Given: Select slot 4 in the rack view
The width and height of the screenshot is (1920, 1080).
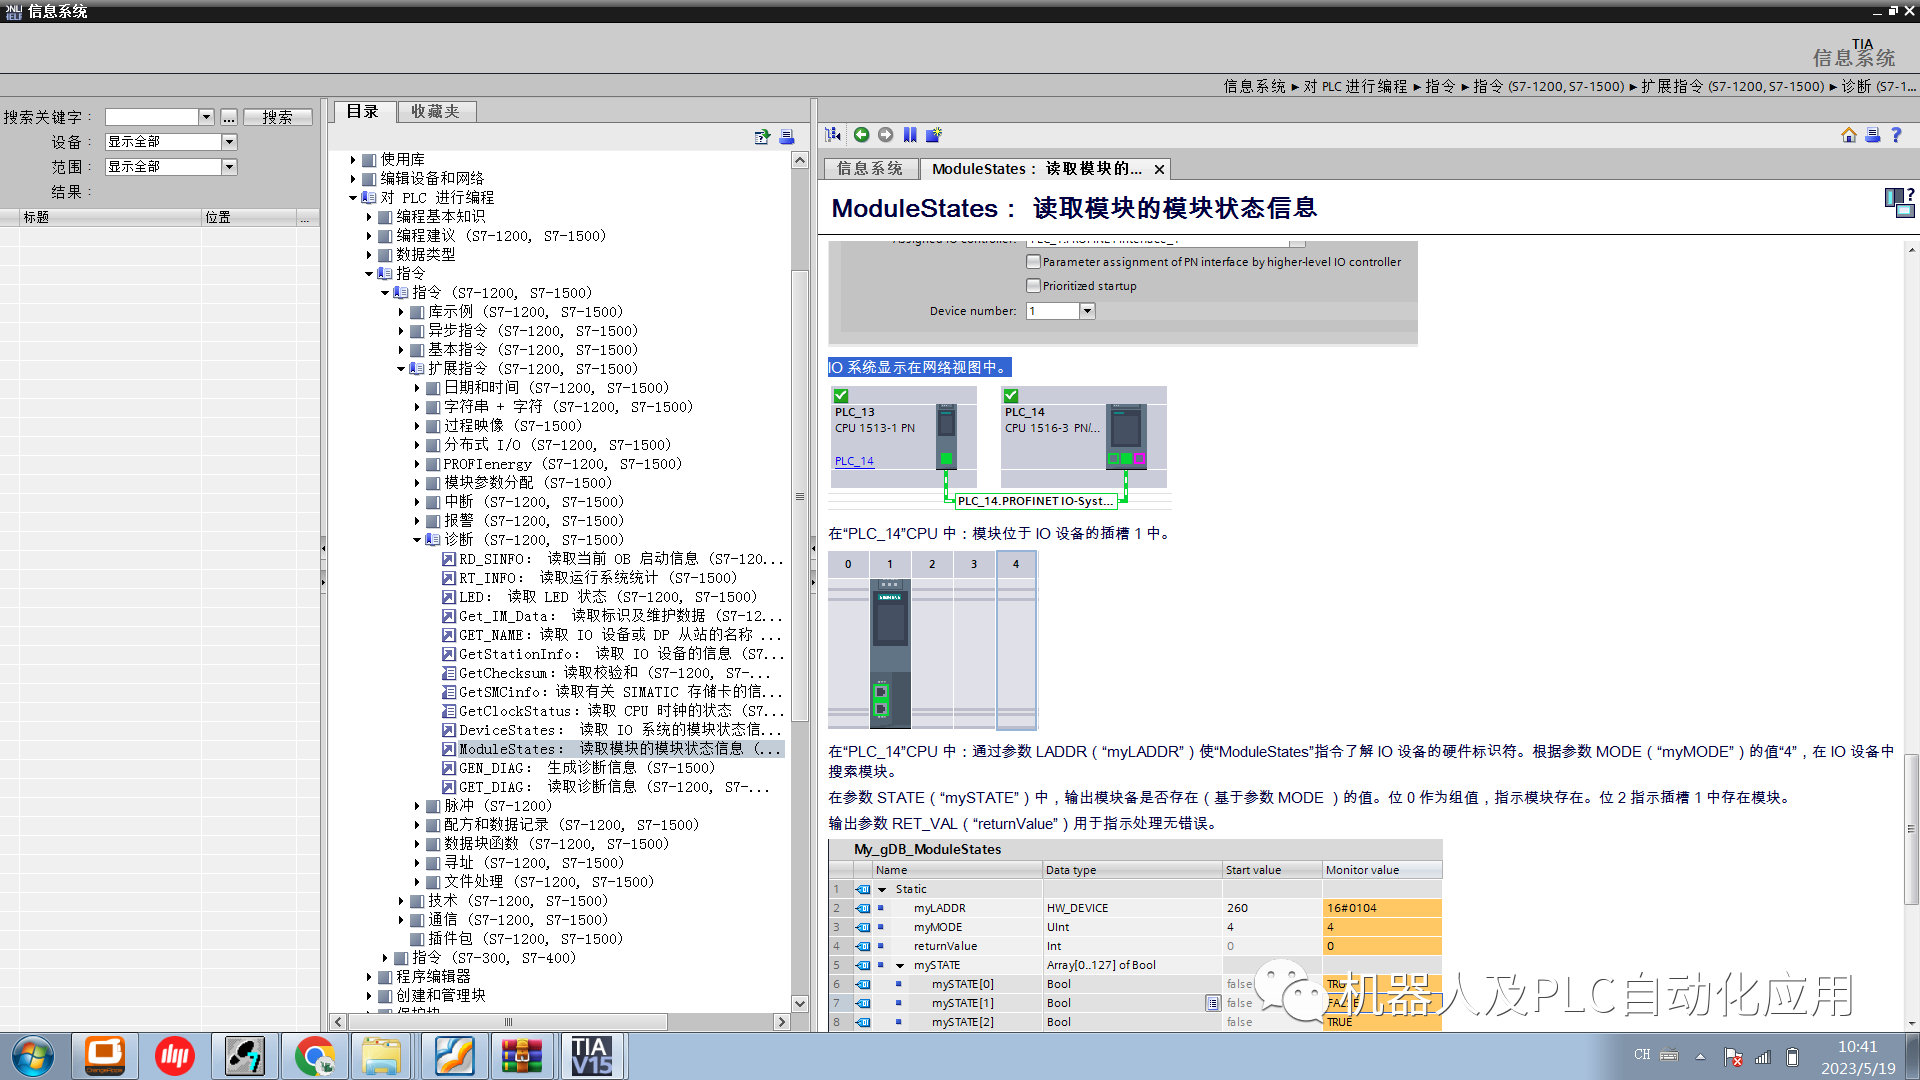Looking at the screenshot, I should point(1016,640).
